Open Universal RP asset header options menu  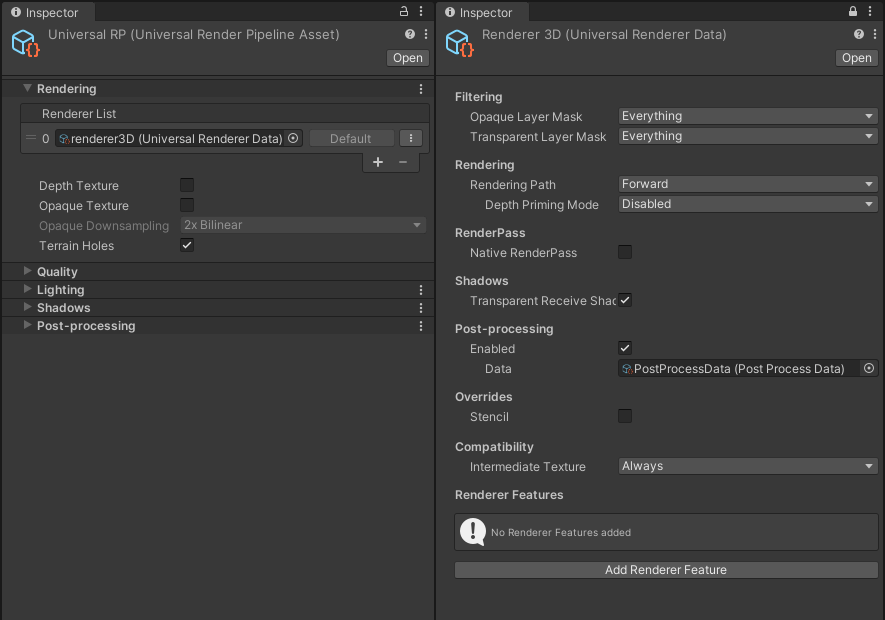426,34
